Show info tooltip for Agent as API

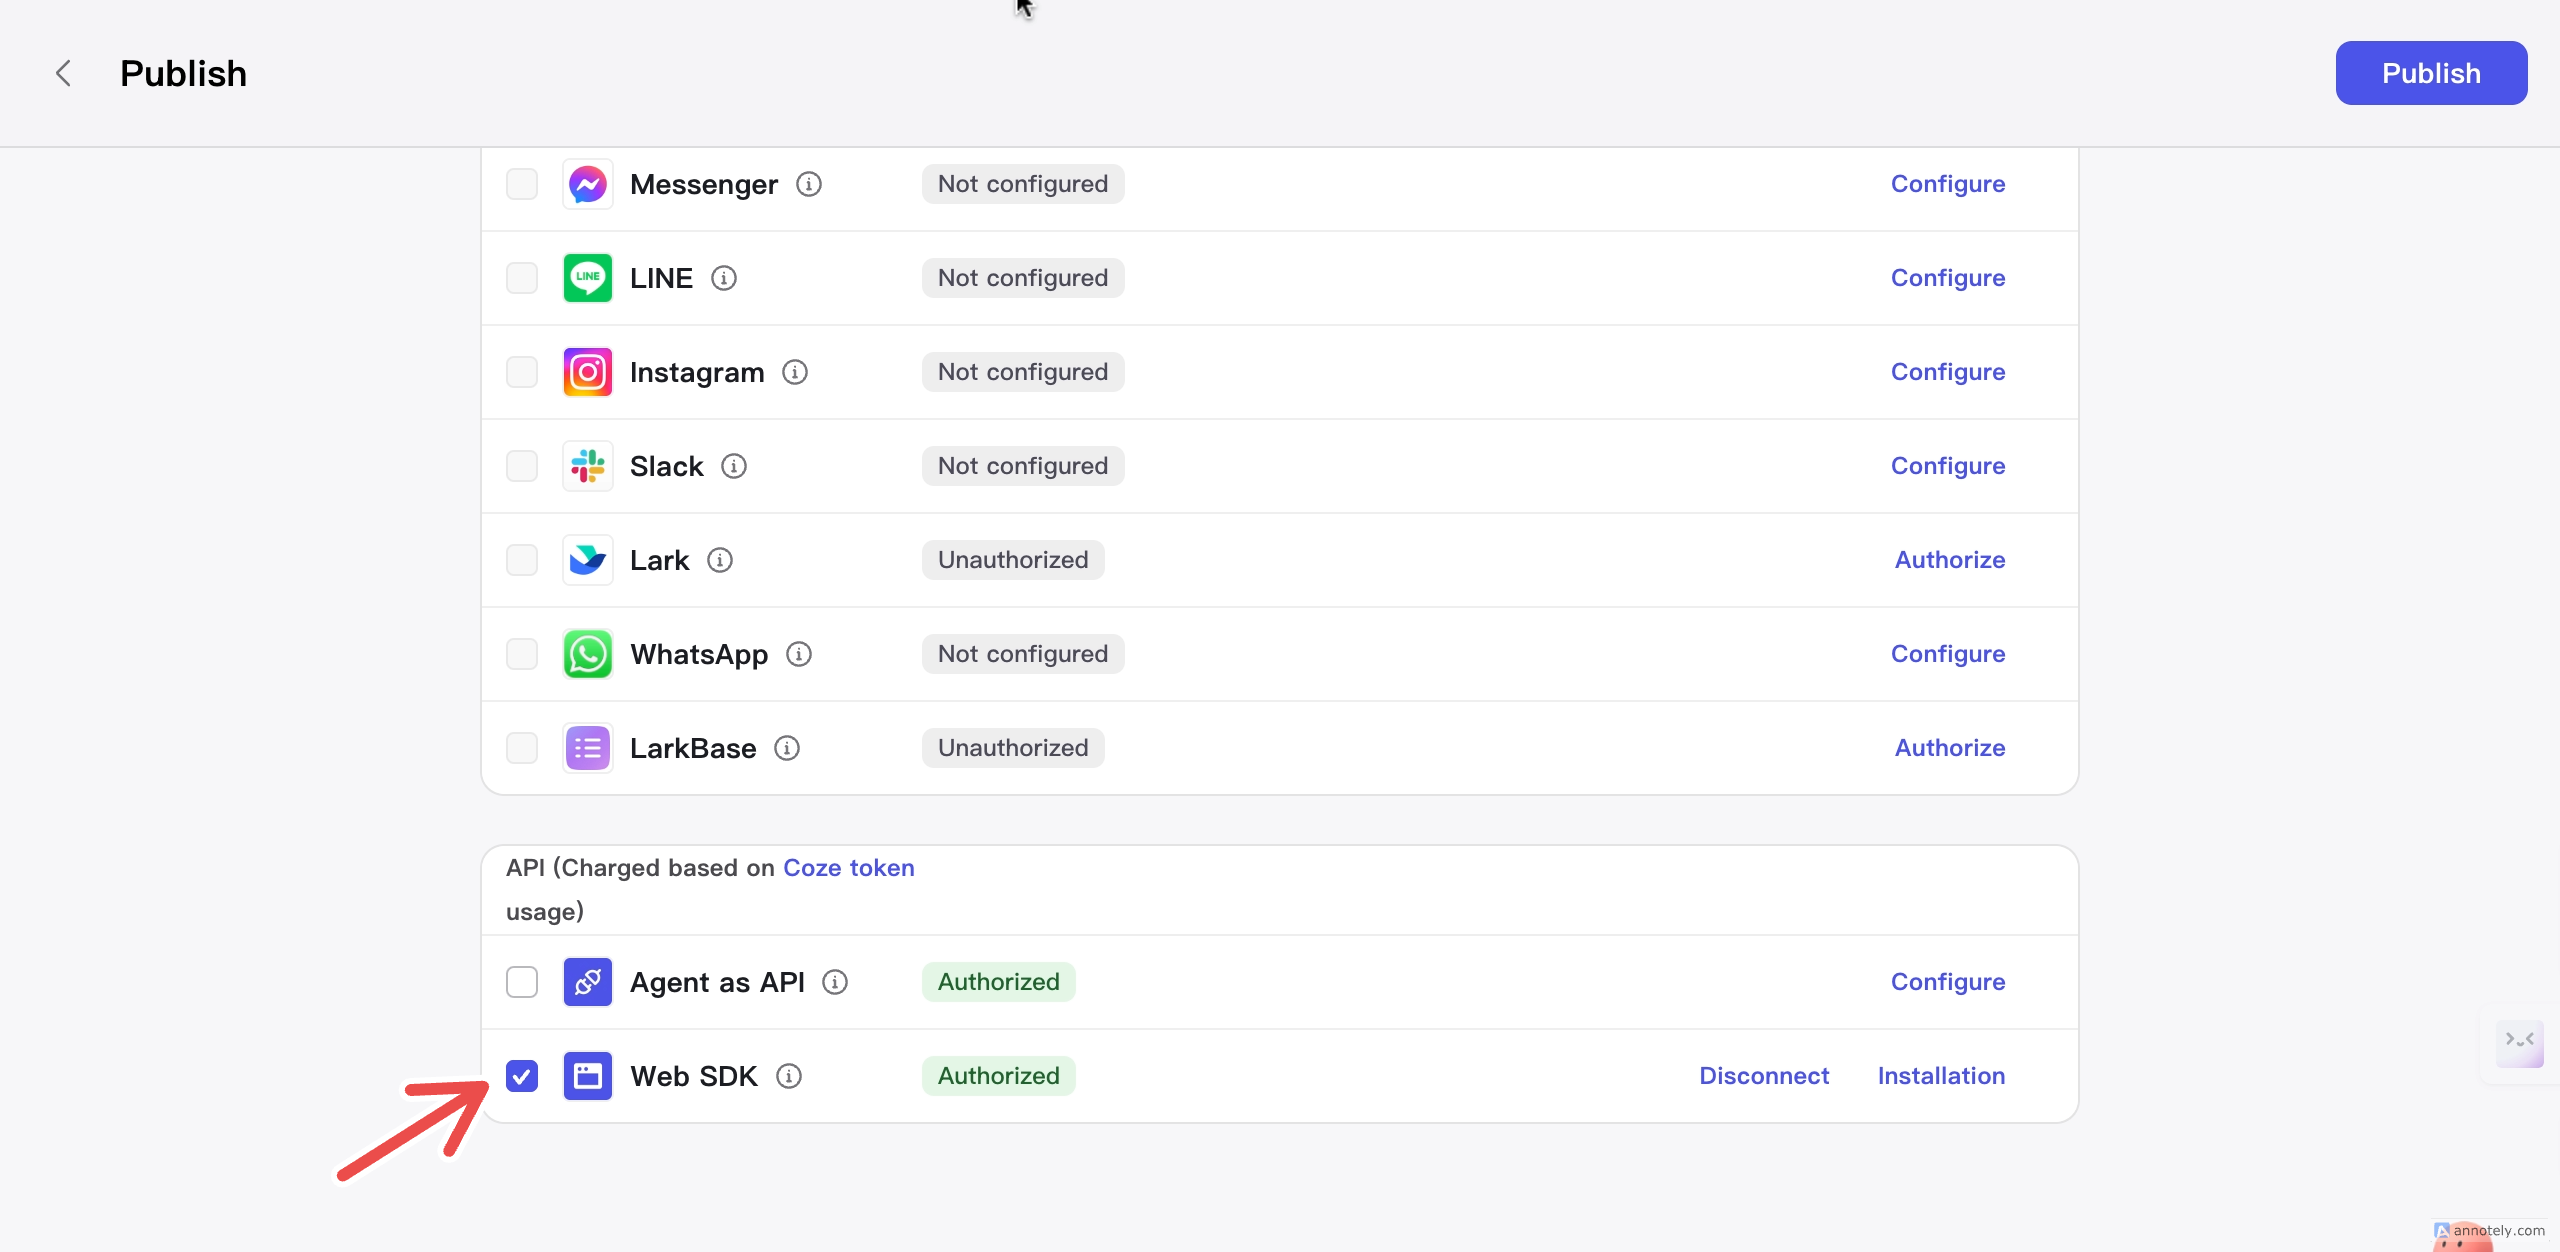coord(835,982)
